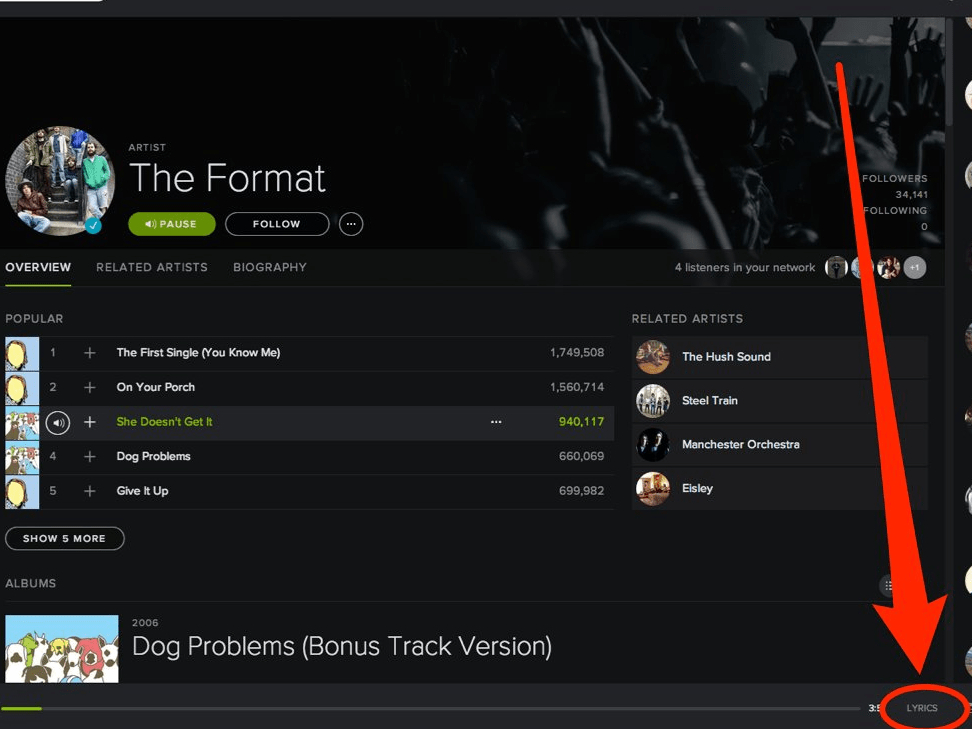This screenshot has height=729, width=972.
Task: Click cover thumbnail of Give It Up track
Action: [22, 492]
